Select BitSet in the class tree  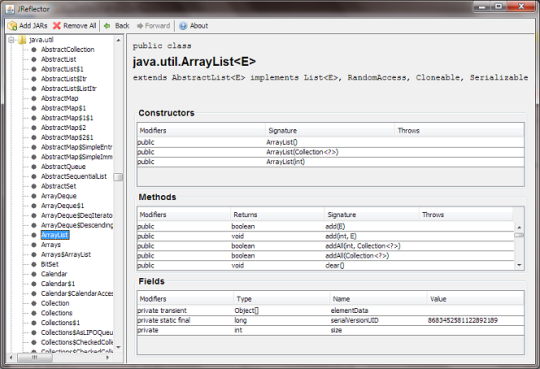(x=50, y=264)
